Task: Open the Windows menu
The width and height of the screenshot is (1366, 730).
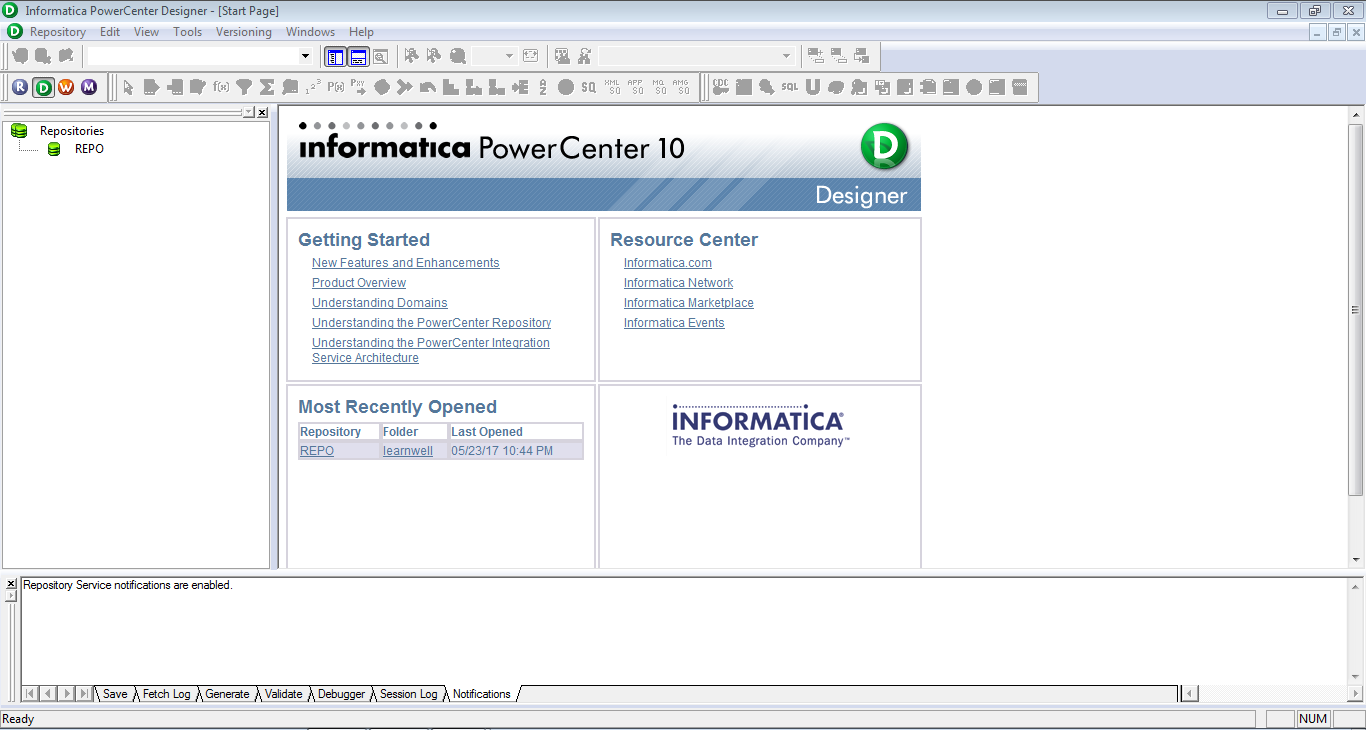Action: click(x=311, y=32)
